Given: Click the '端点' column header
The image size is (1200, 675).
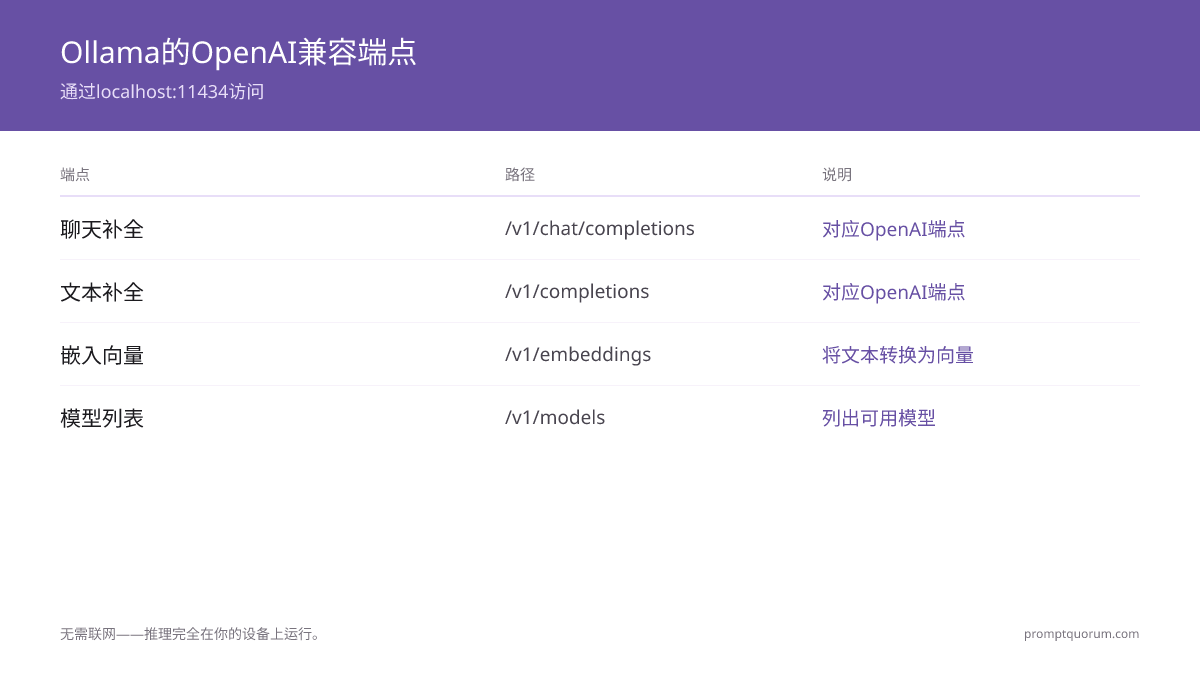Looking at the screenshot, I should click(x=75, y=175).
